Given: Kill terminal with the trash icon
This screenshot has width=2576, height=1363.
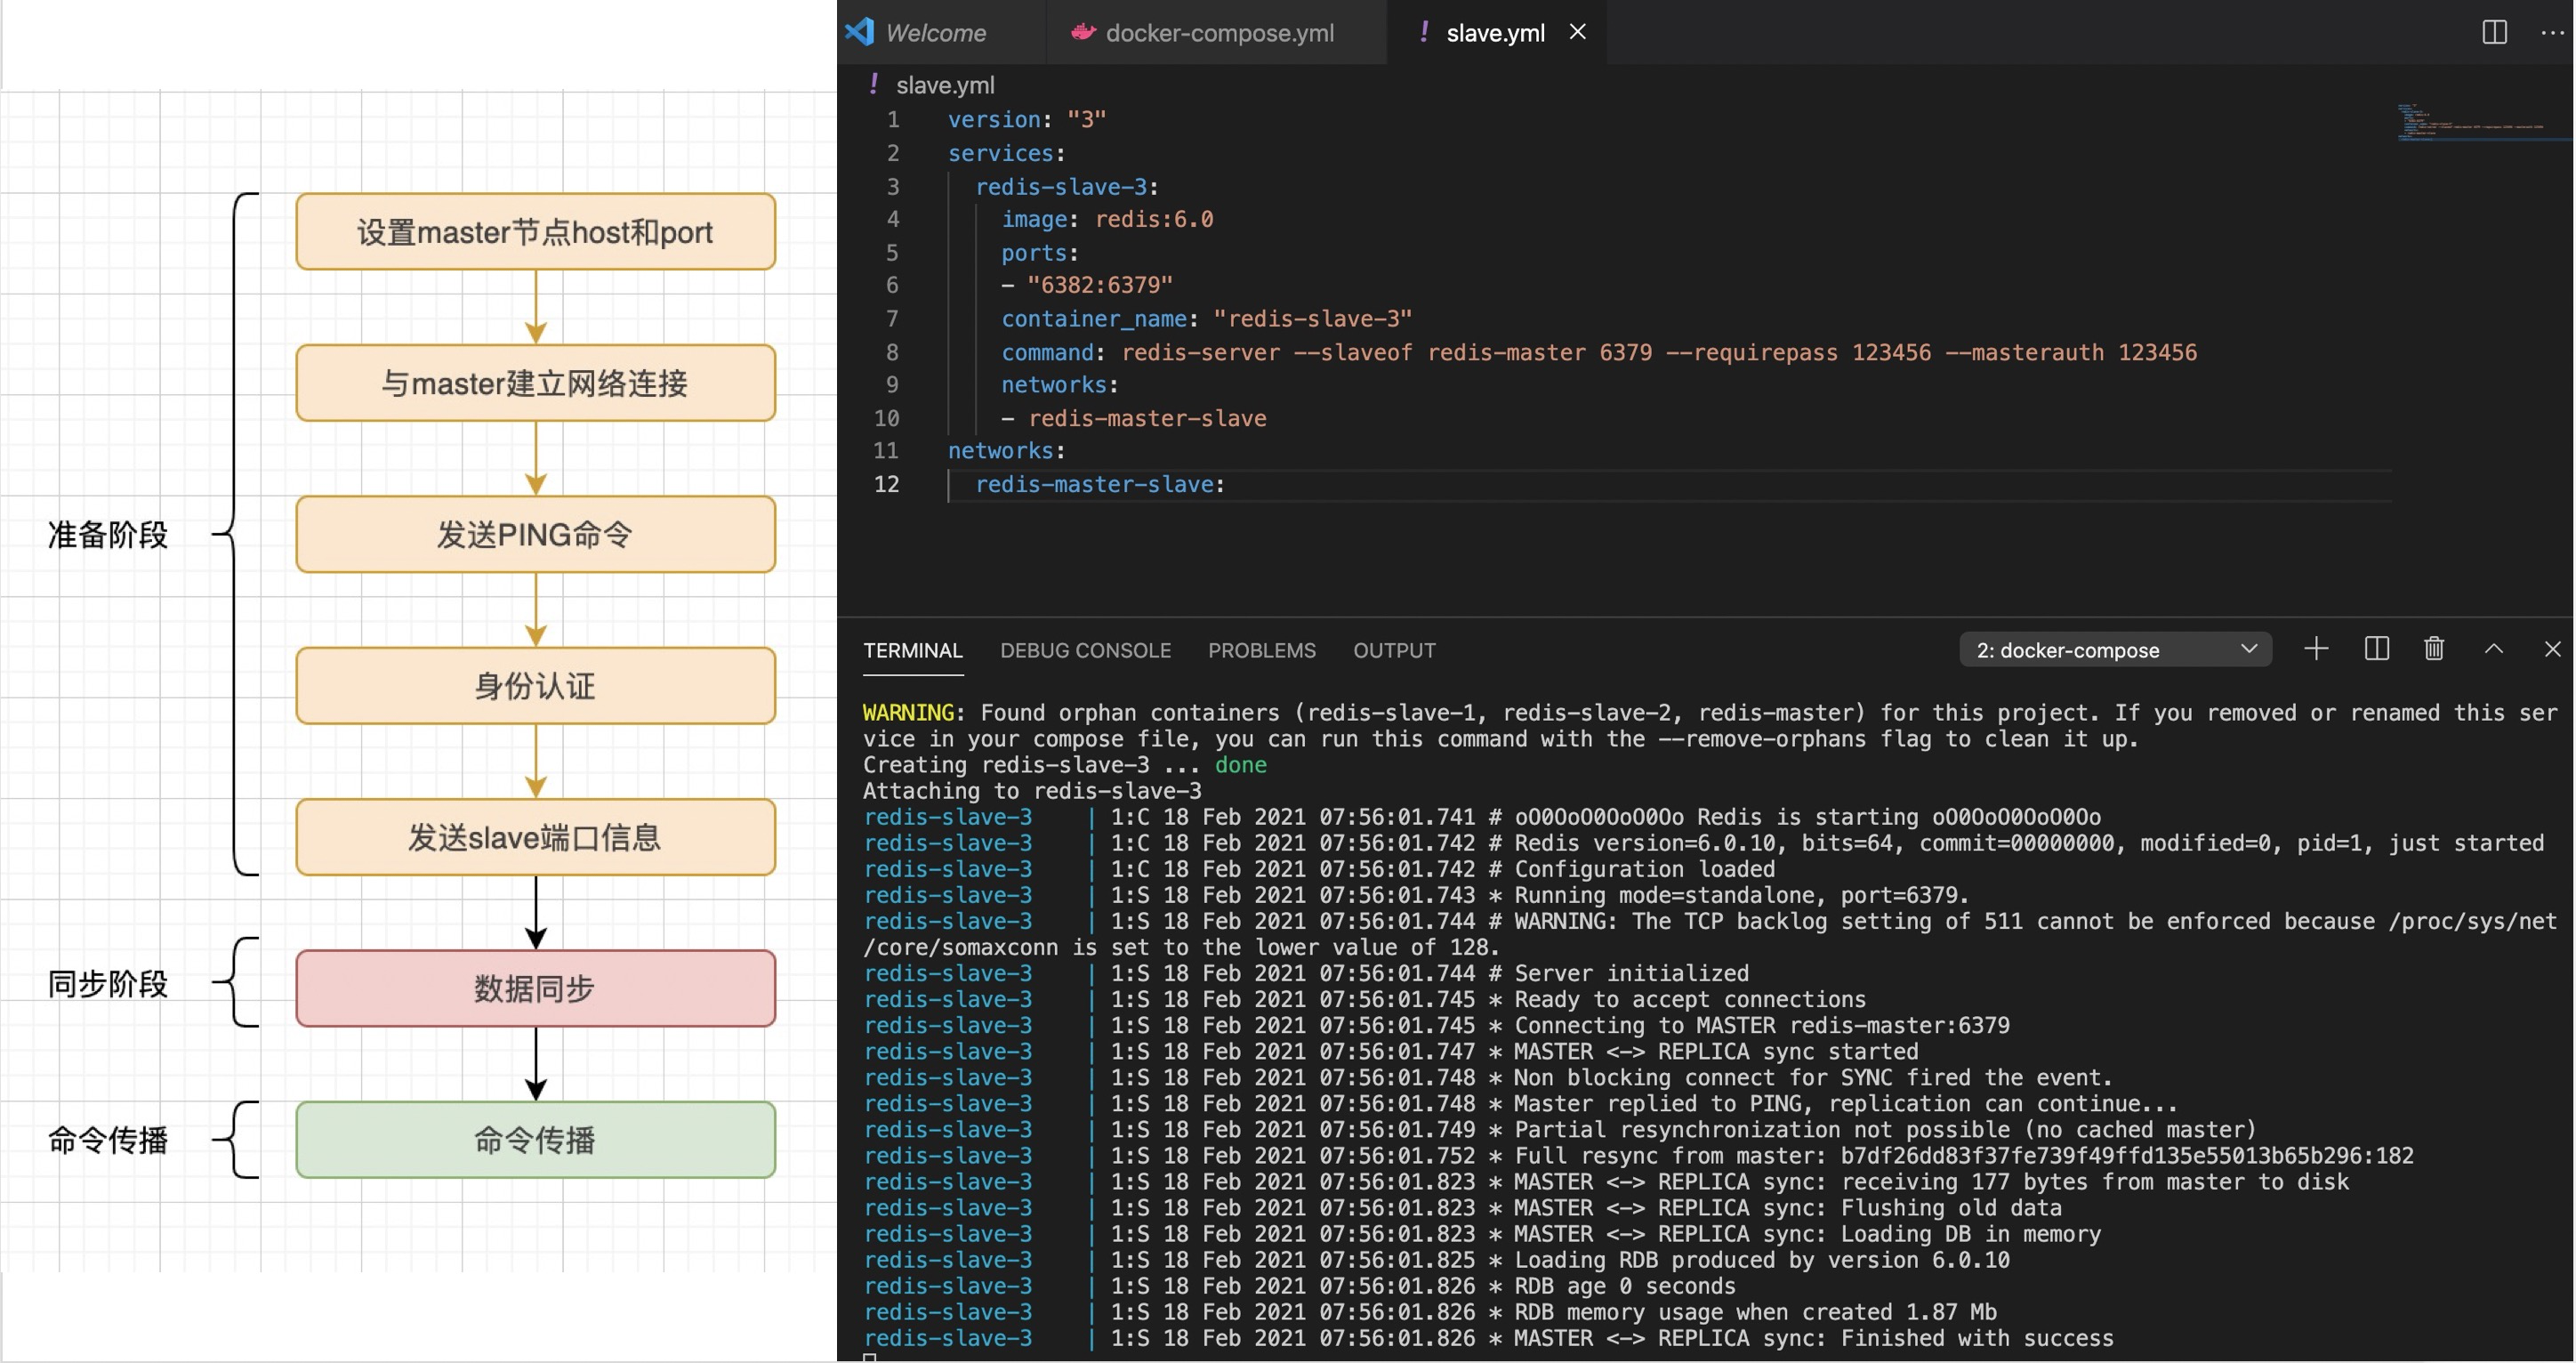Looking at the screenshot, I should click(x=2434, y=649).
